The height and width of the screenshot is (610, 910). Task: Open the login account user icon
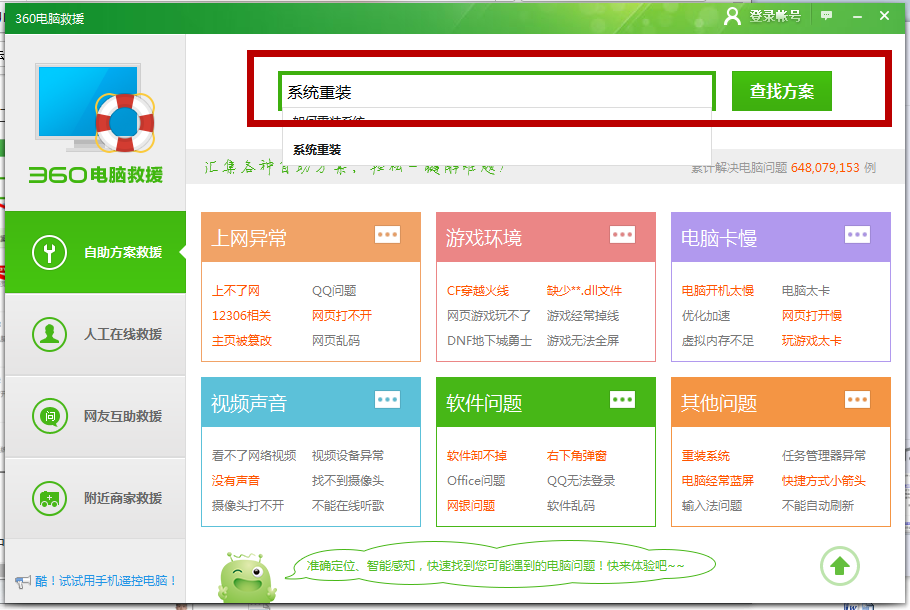732,16
